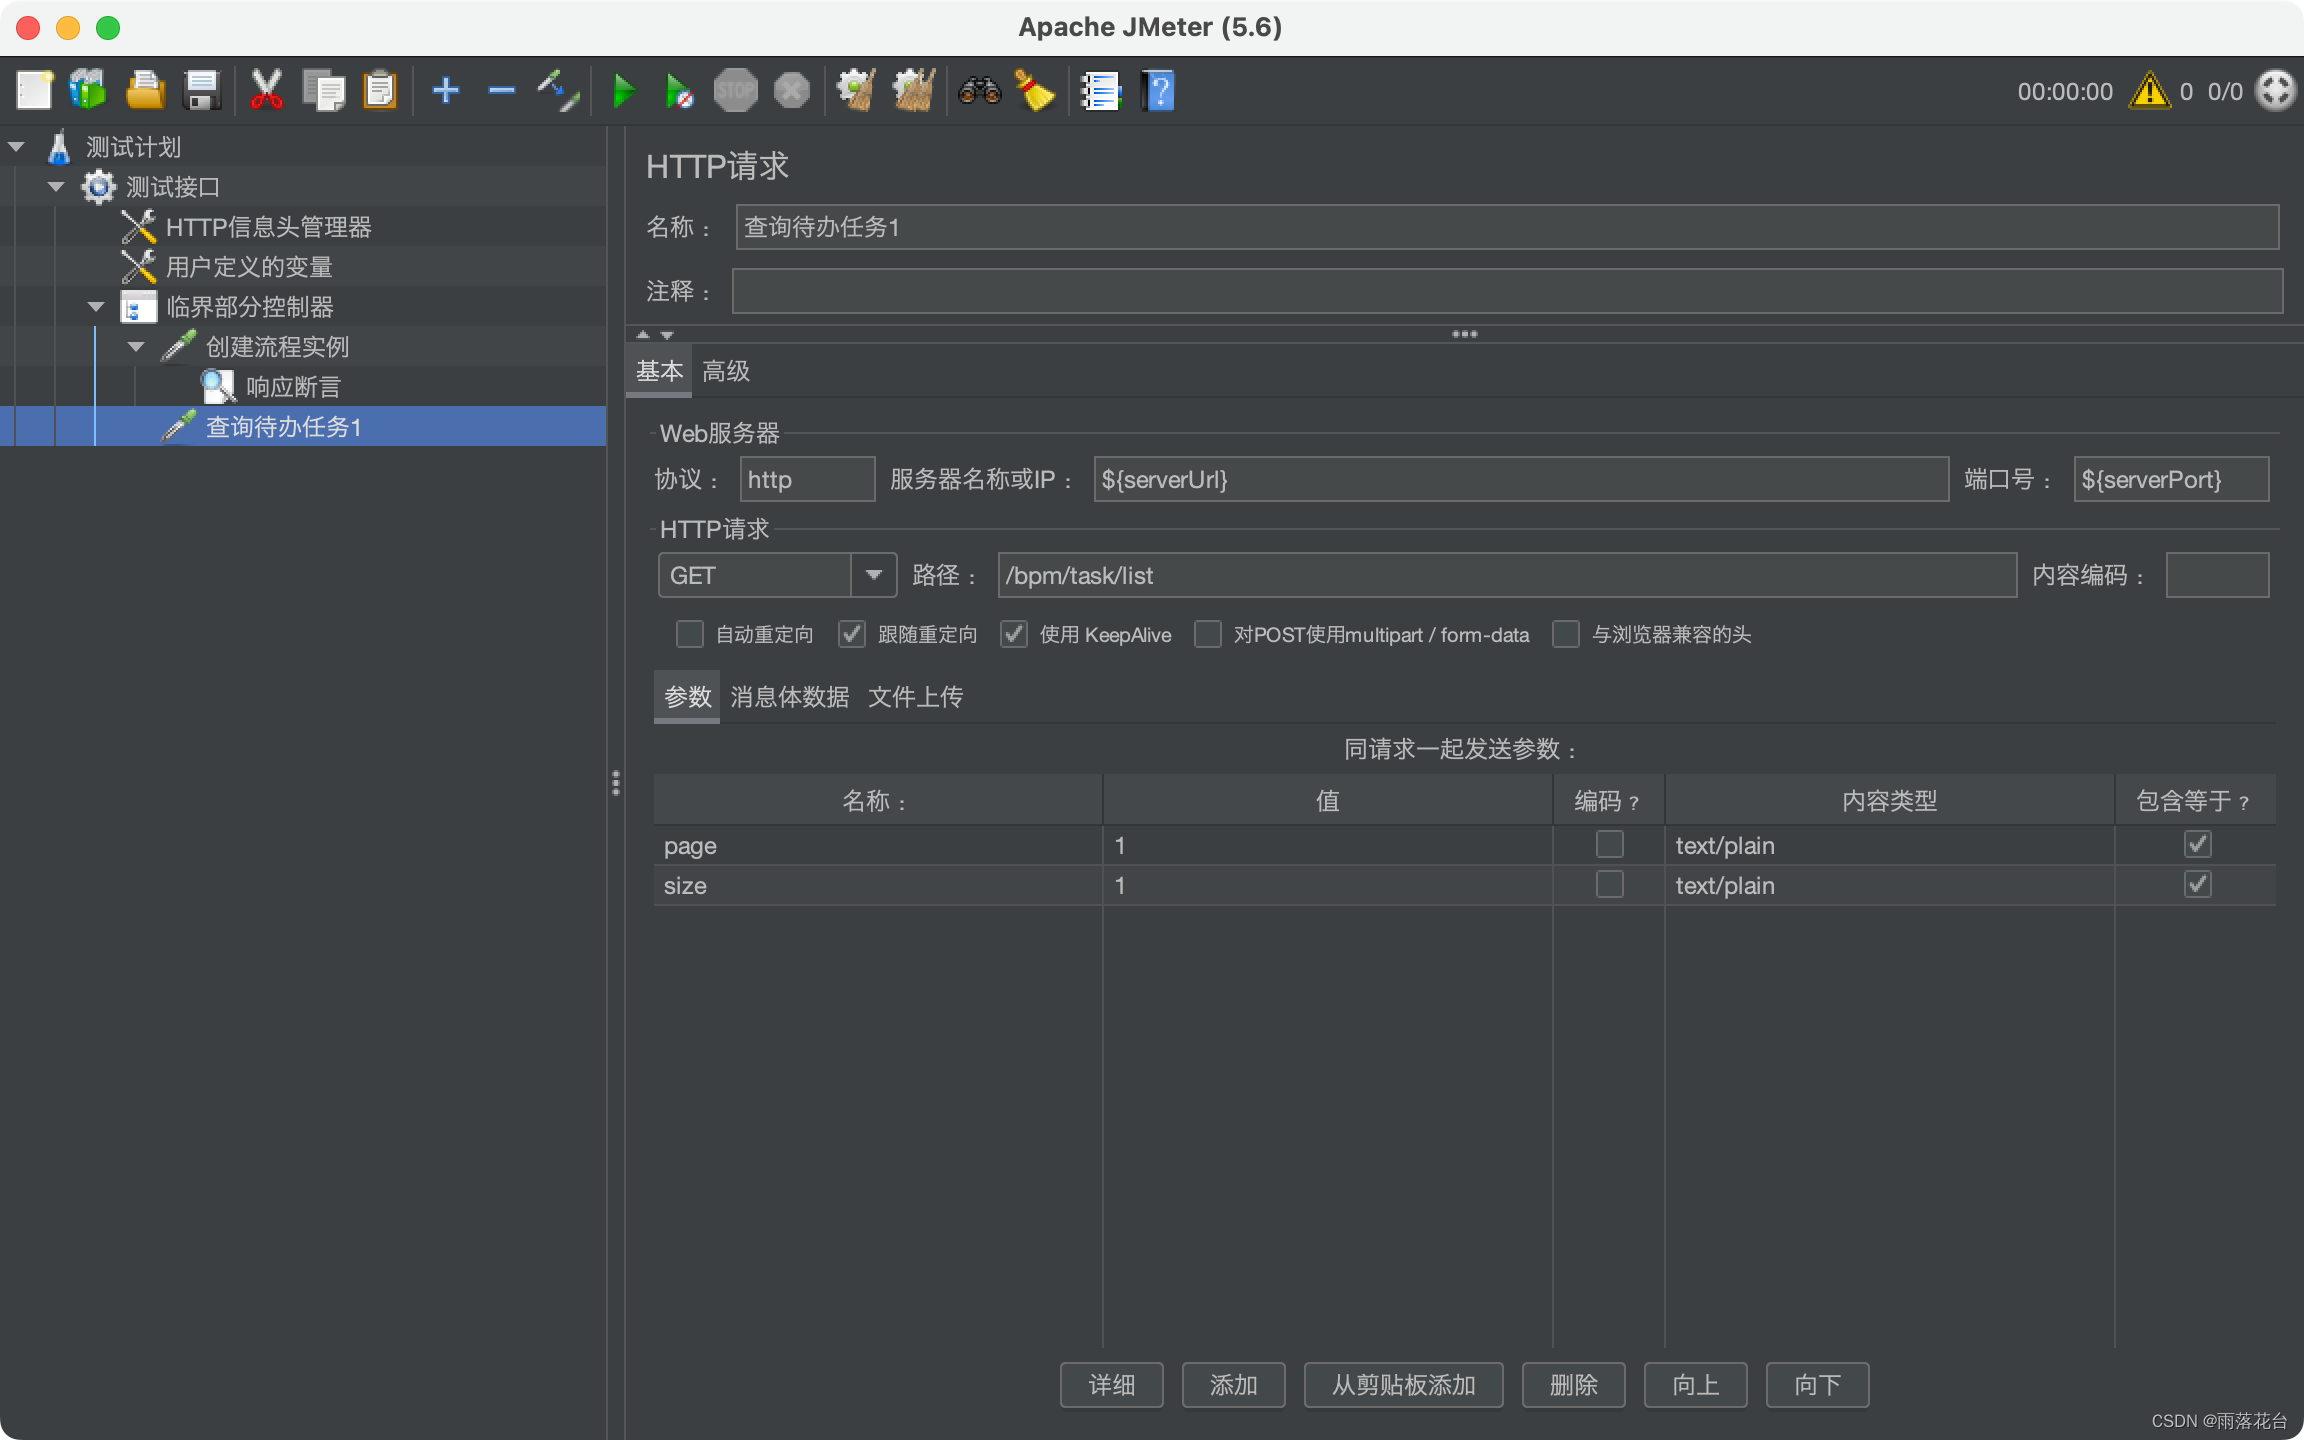Click the 路径 path input field
This screenshot has width=2304, height=1440.
[1506, 575]
